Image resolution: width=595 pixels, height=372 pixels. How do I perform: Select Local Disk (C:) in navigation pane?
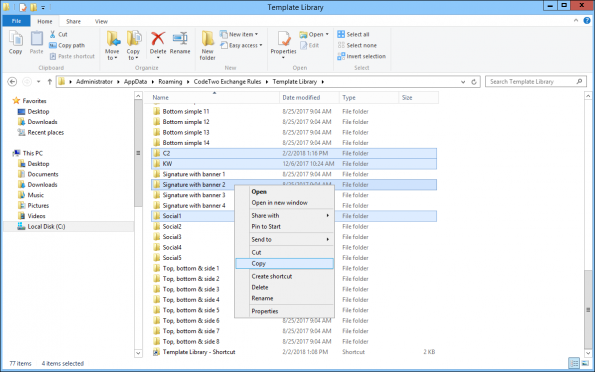click(x=46, y=227)
